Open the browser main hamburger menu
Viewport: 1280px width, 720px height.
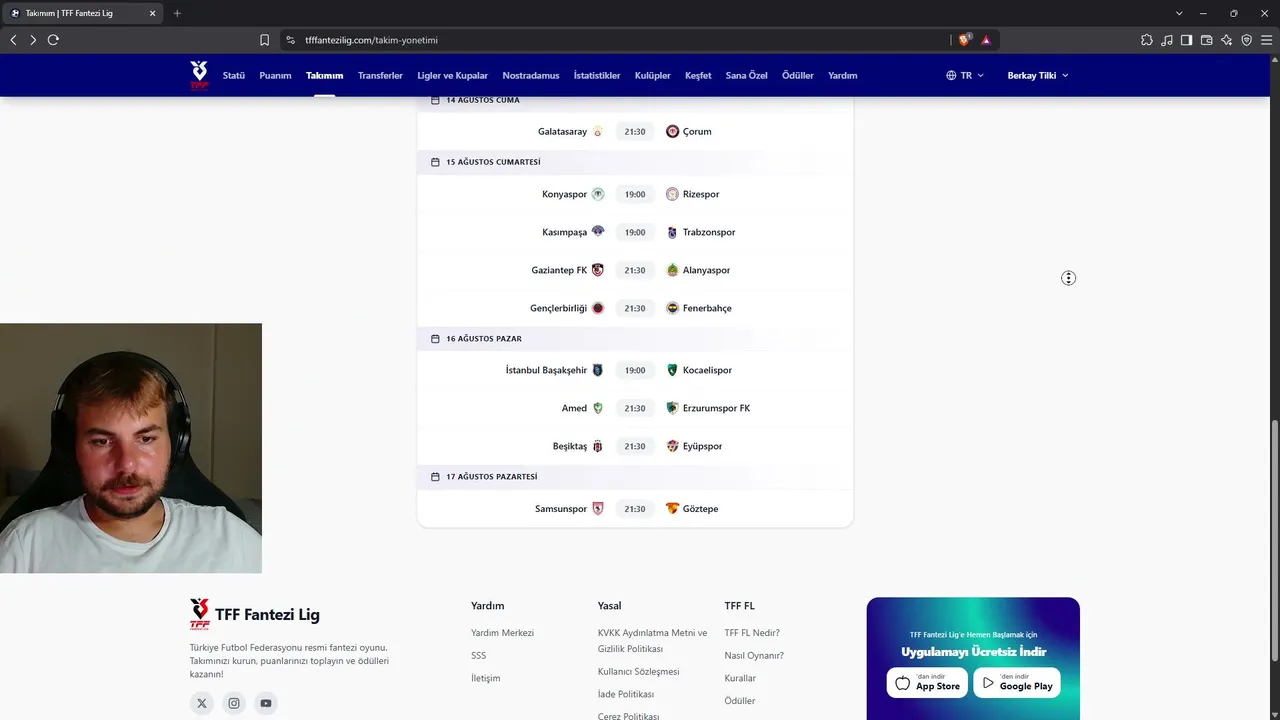coord(1266,40)
